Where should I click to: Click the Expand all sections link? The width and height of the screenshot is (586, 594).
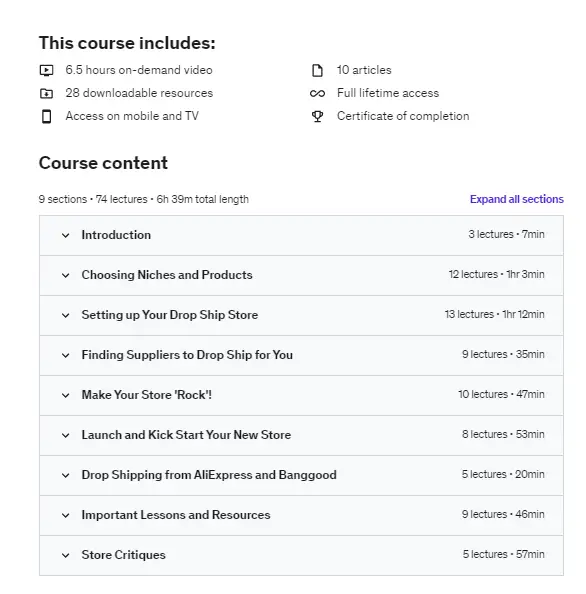(x=517, y=199)
